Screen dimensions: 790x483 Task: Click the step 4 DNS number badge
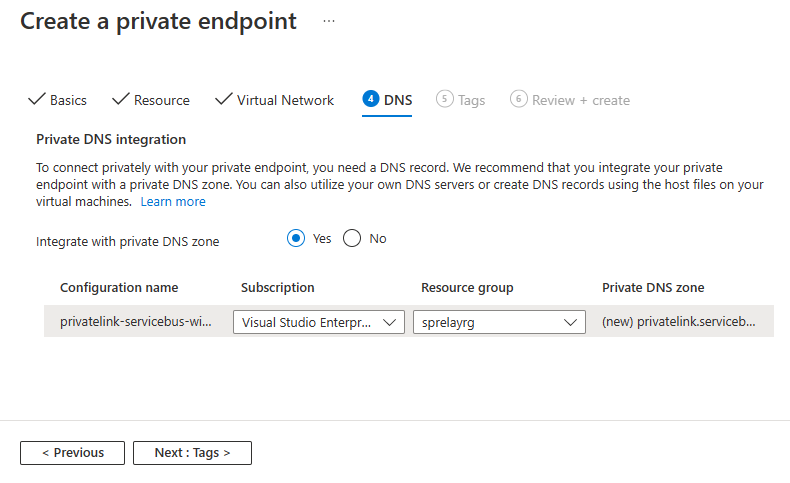(371, 99)
